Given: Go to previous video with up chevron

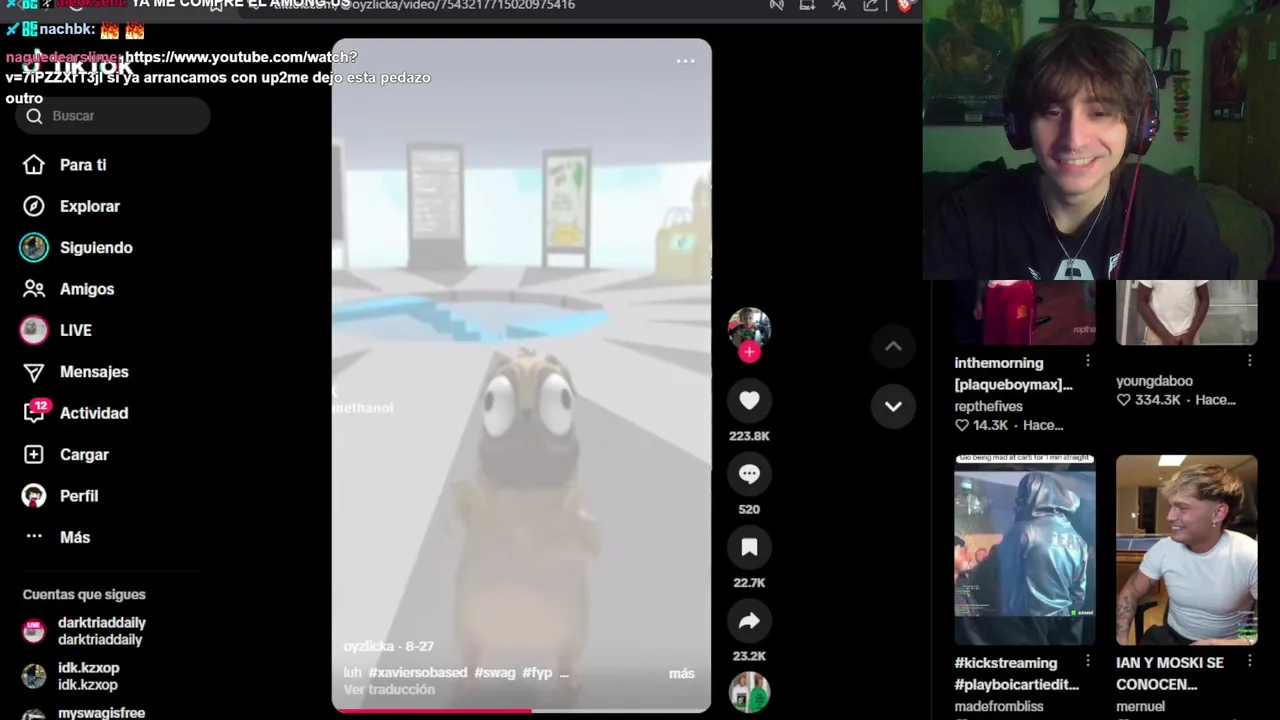Looking at the screenshot, I should [893, 346].
